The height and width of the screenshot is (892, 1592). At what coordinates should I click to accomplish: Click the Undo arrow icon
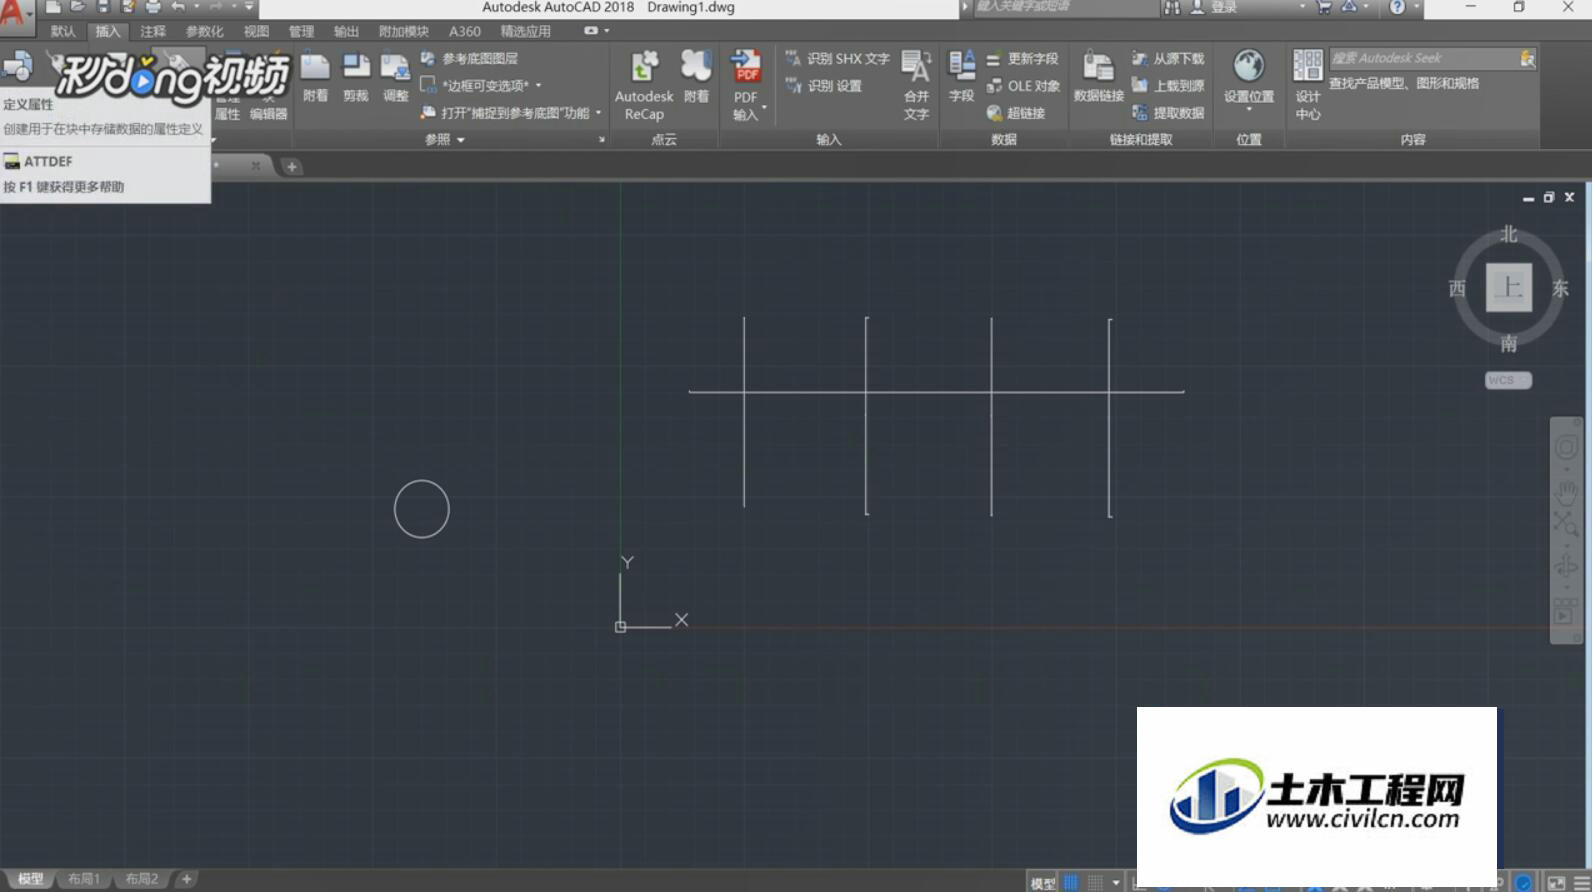pyautogui.click(x=178, y=7)
